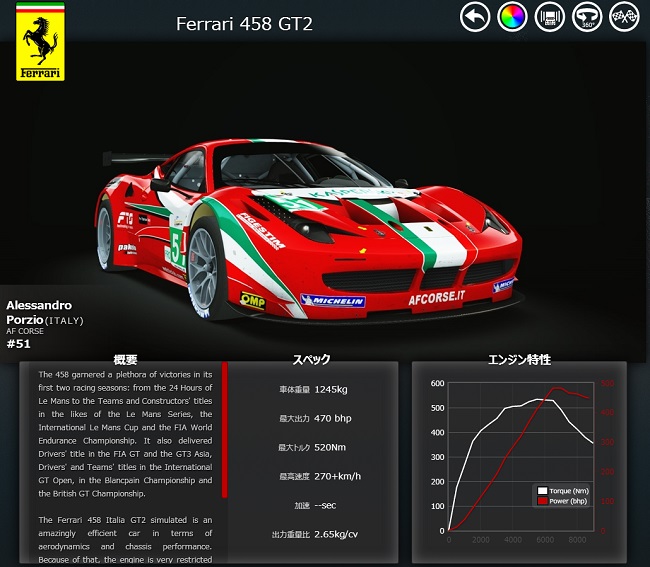Click the 470 bhp power value
Image resolution: width=650 pixels, height=567 pixels.
[x=332, y=419]
